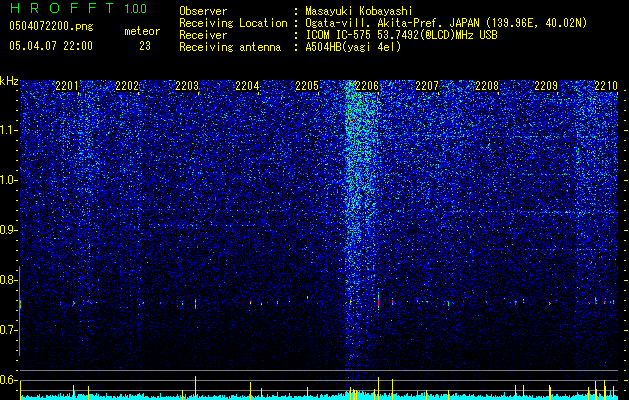Viewport: 629px width, 400px height.
Task: Click the 2206 time label
Action: click(367, 85)
